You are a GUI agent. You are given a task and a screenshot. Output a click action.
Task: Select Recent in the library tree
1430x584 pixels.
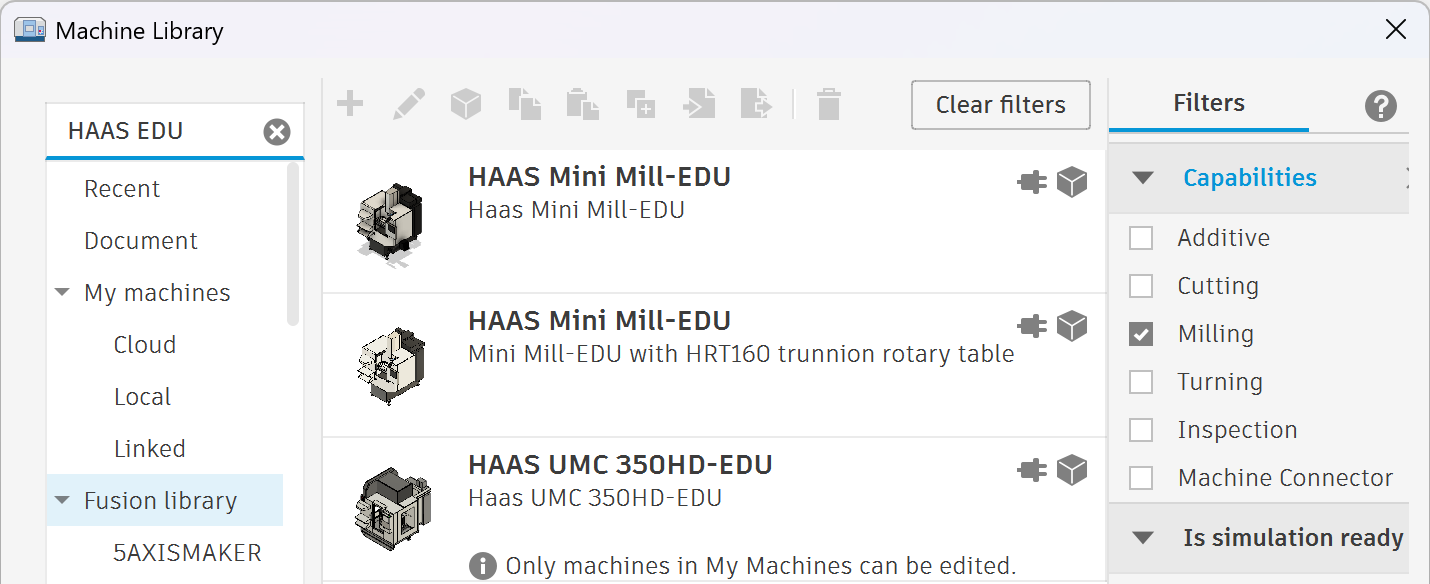pos(122,189)
